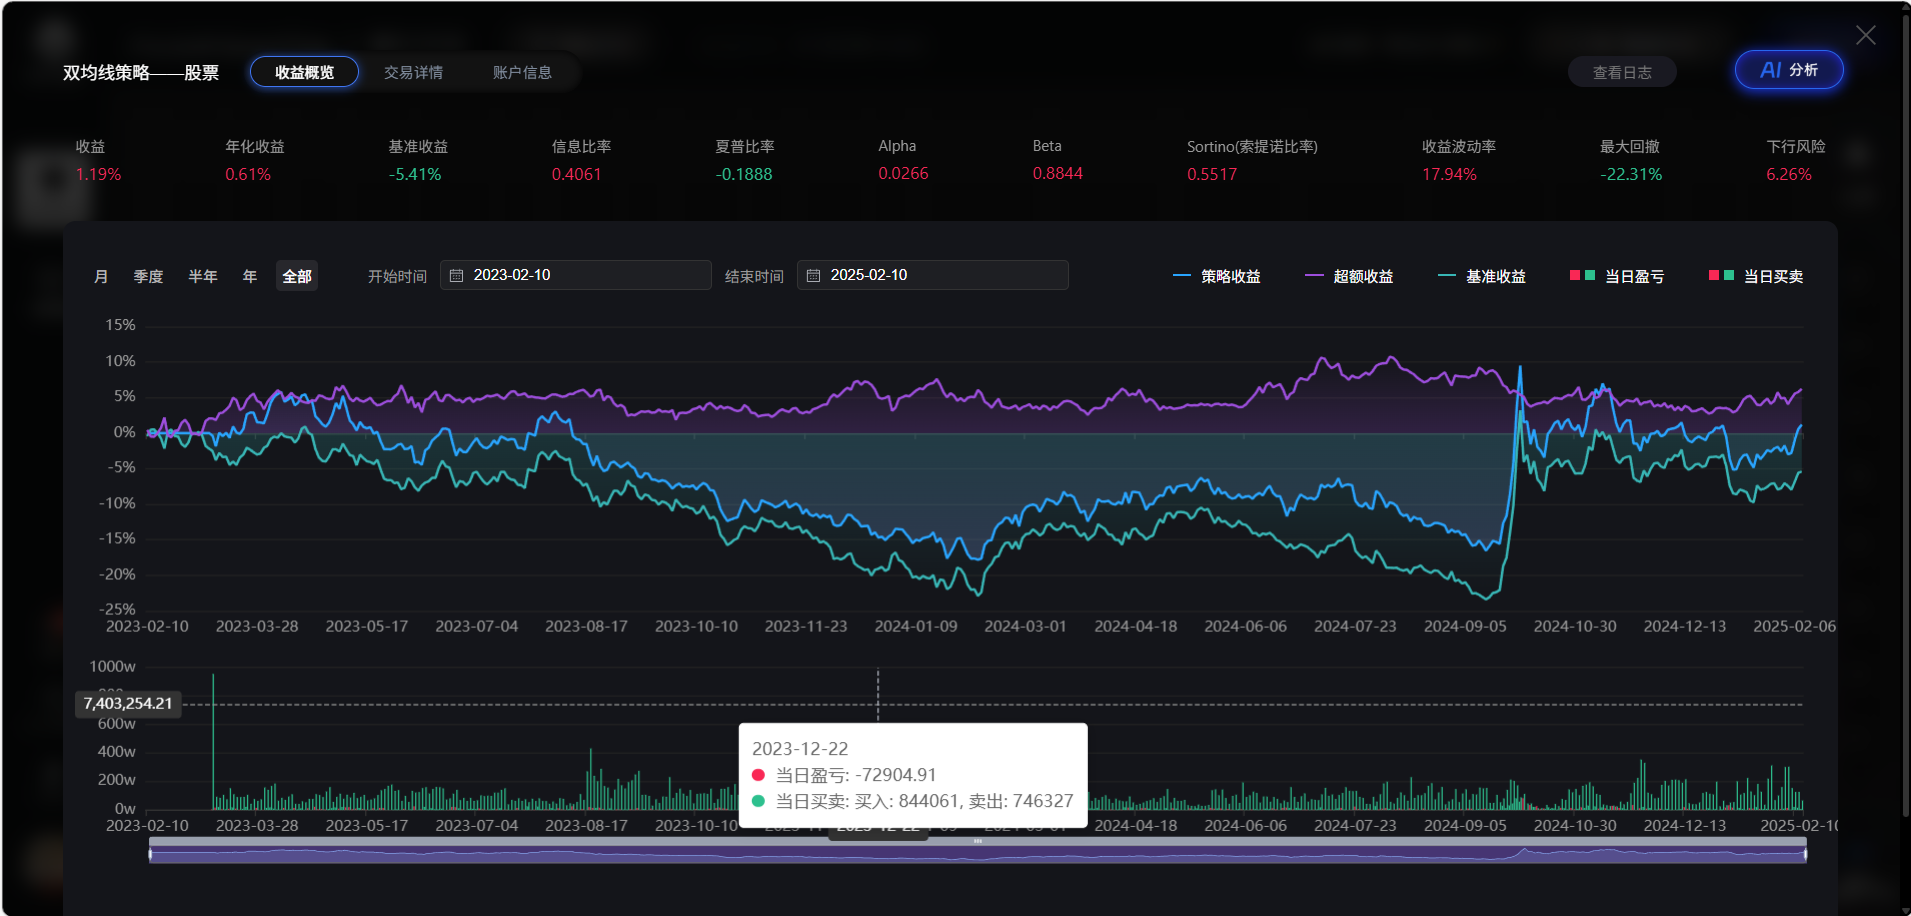Click the Alpha value 0.0266
The height and width of the screenshot is (916, 1911).
pos(903,174)
